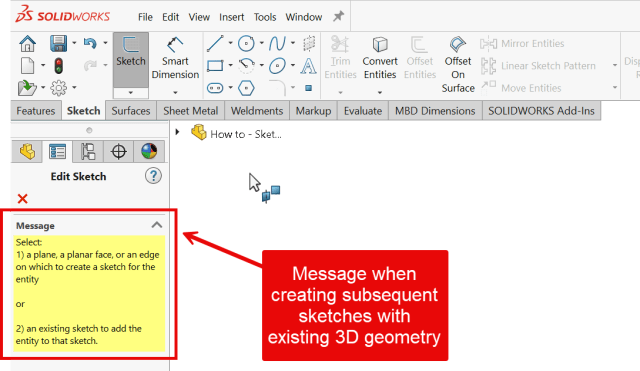Open the Line tool dropdown arrow
This screenshot has width=640, height=371.
pyautogui.click(x=231, y=42)
